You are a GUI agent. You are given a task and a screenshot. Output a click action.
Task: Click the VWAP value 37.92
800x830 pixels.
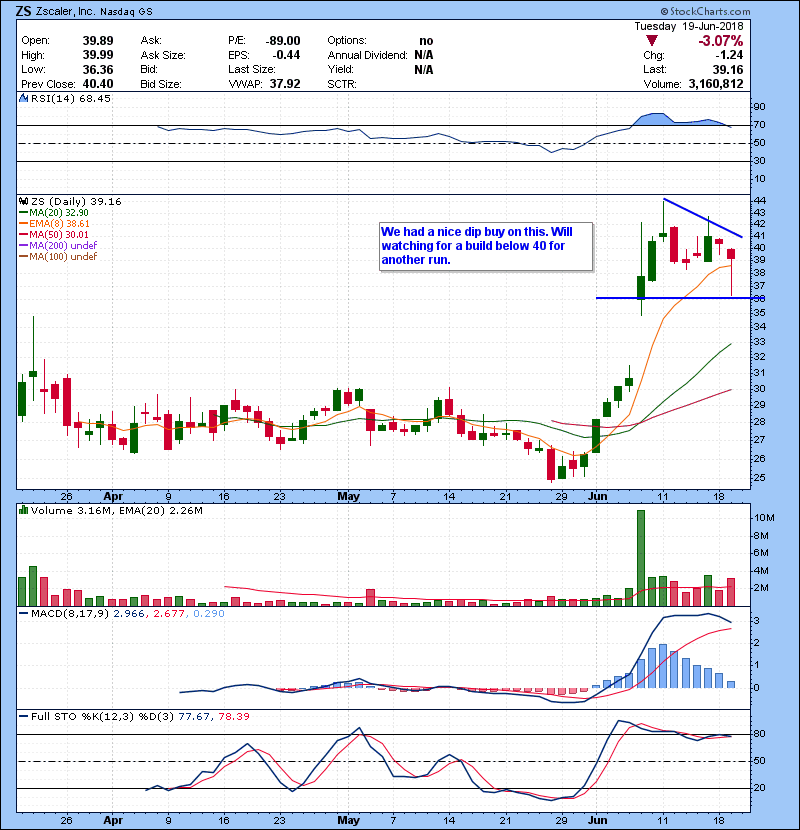click(285, 84)
